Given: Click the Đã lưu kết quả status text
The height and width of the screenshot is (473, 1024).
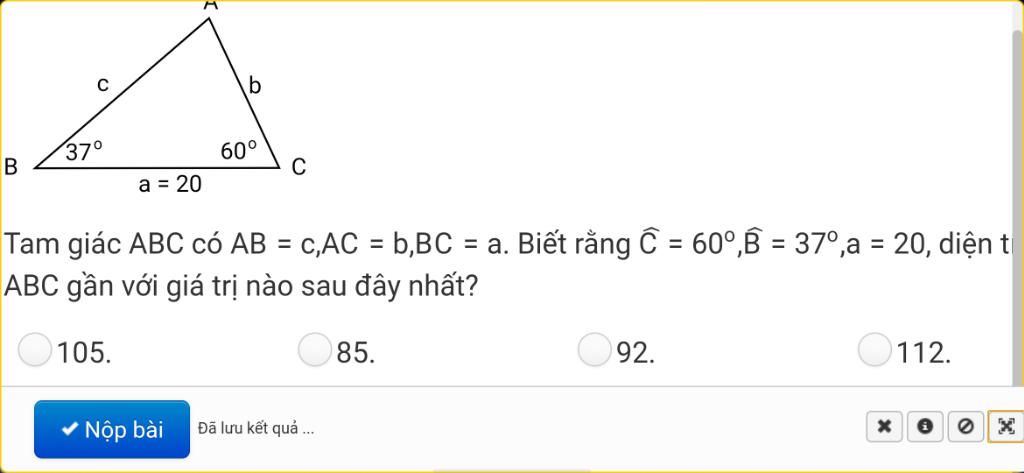Looking at the screenshot, I should coord(257,429).
